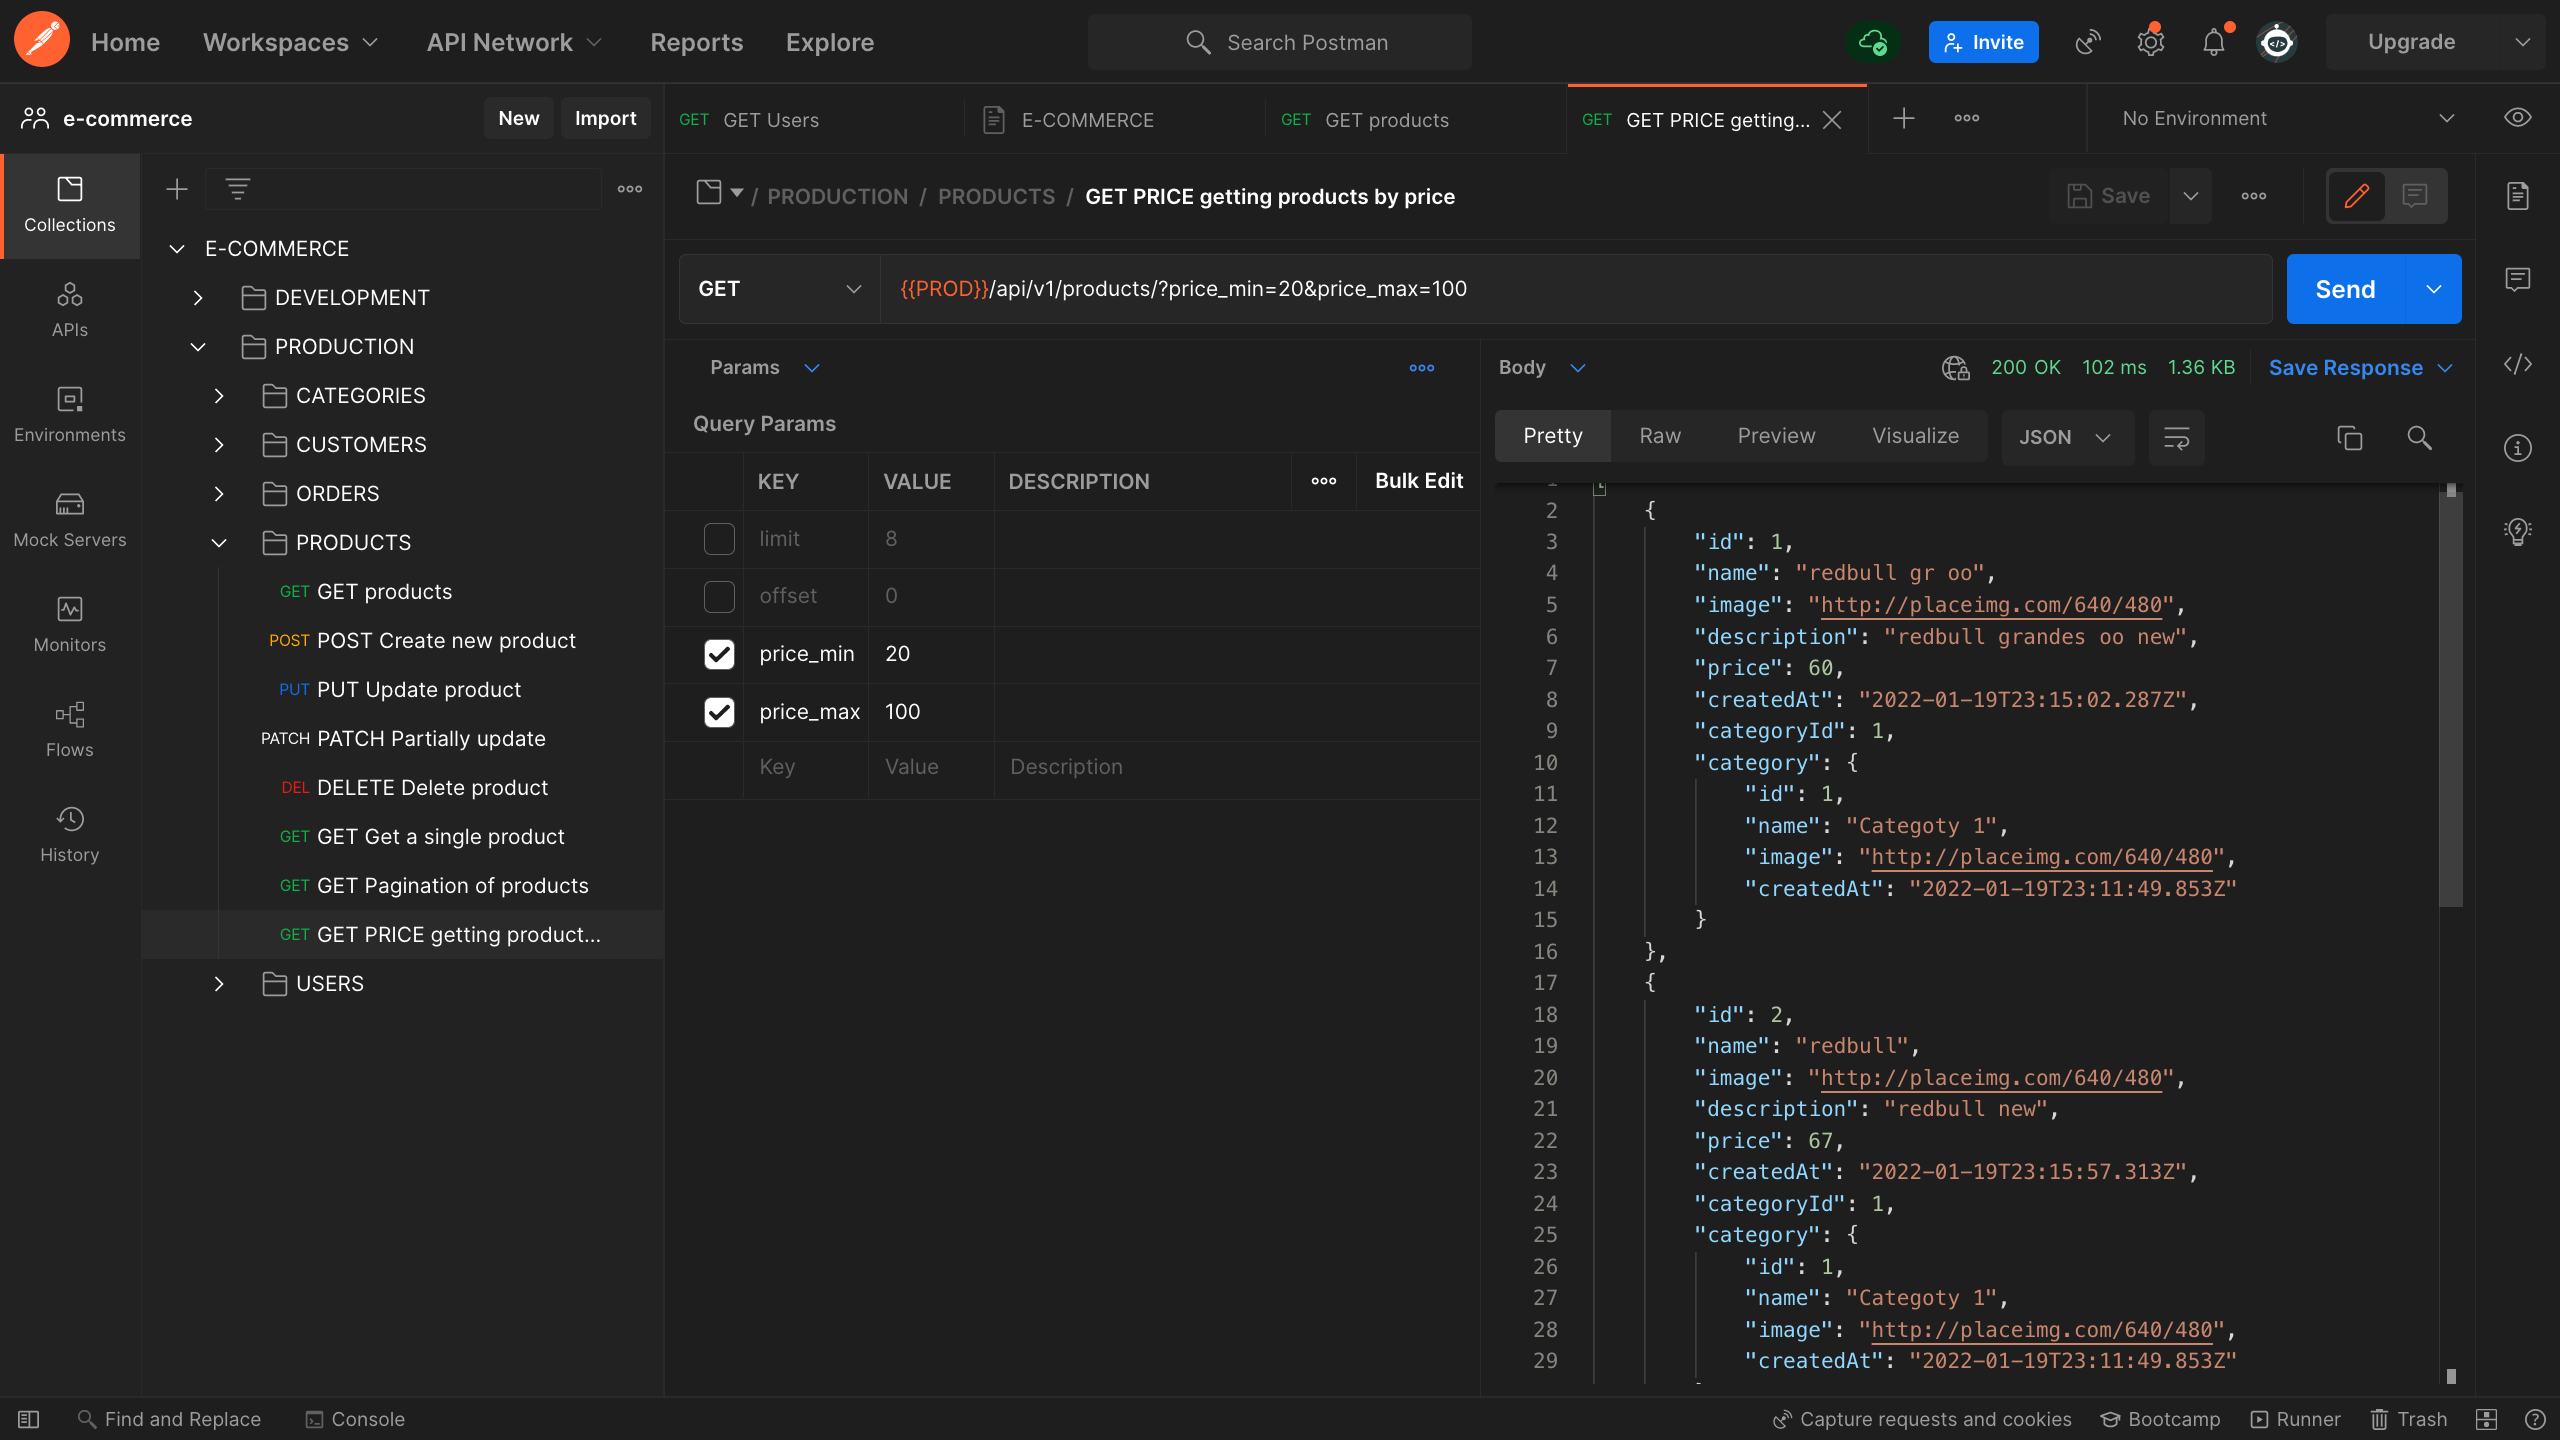Image resolution: width=2560 pixels, height=1440 pixels.
Task: Open the user avatar menu
Action: point(2277,42)
